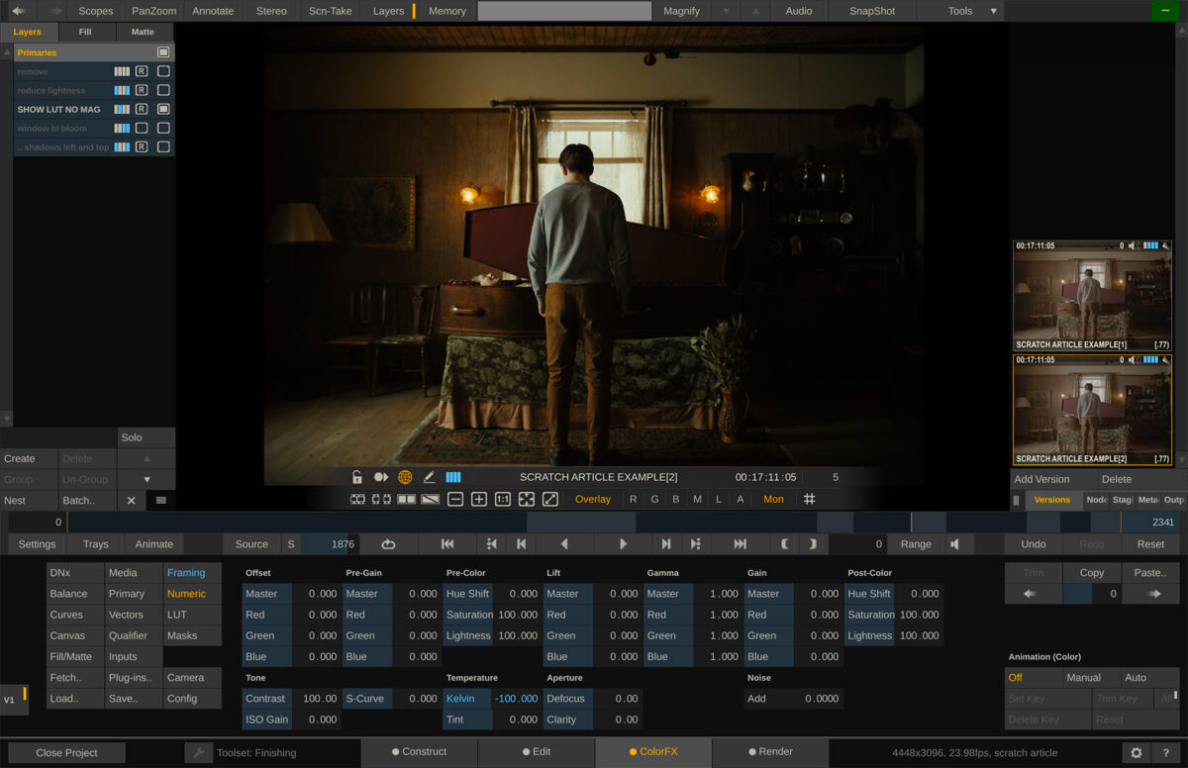This screenshot has width=1188, height=768.
Task: Collapse the Primaries layer group arrow
Action: coord(7,52)
